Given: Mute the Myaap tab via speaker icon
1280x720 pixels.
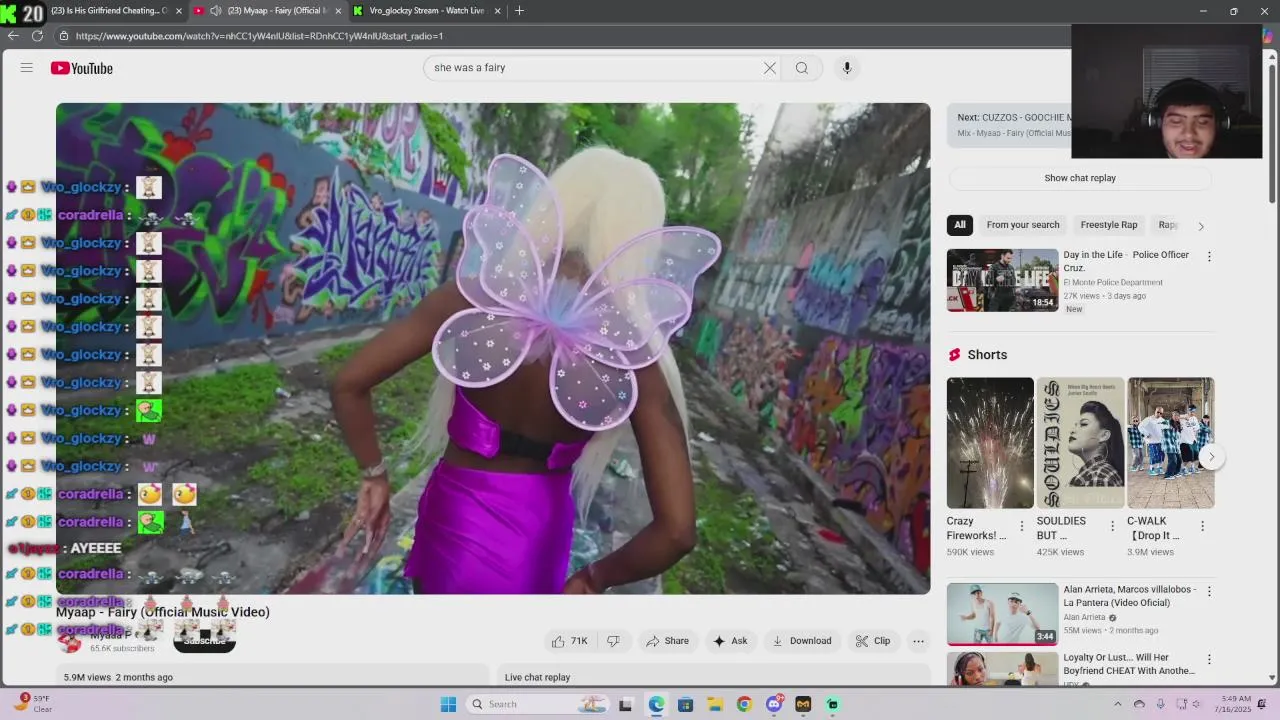Looking at the screenshot, I should click(x=215, y=11).
